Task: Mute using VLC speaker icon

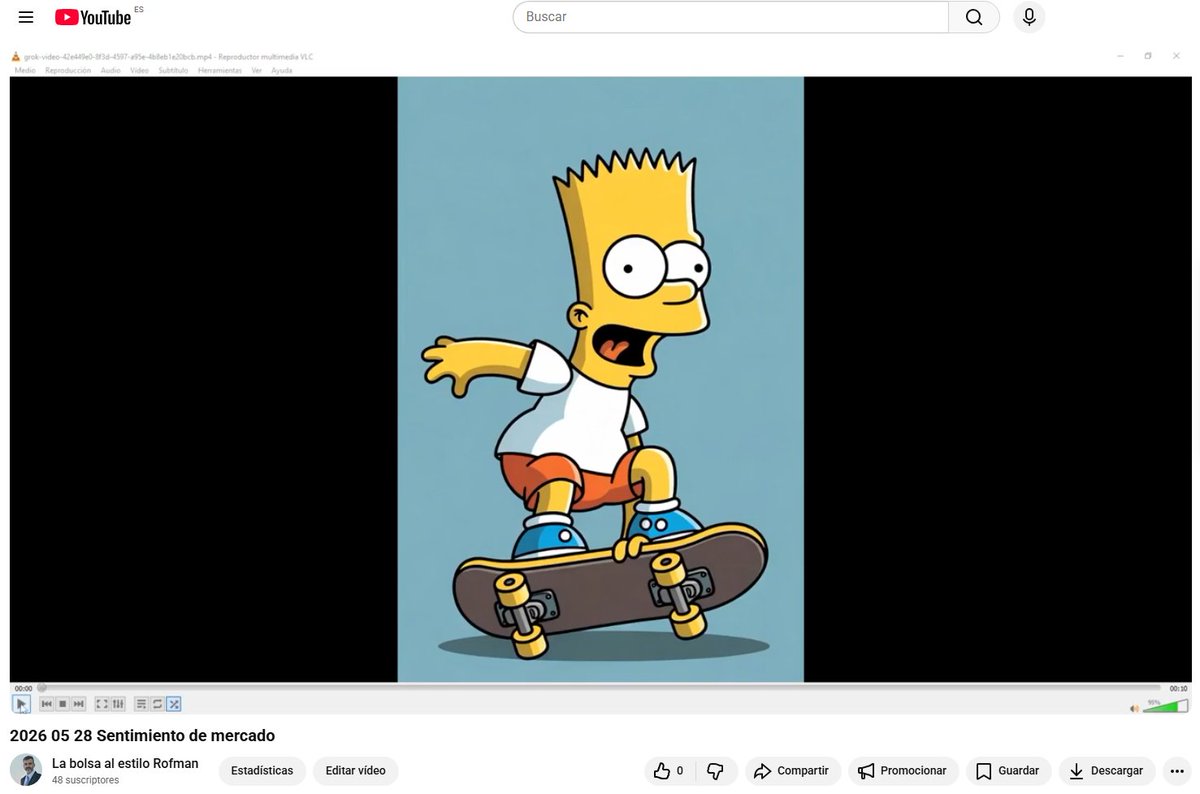Action: point(1134,708)
